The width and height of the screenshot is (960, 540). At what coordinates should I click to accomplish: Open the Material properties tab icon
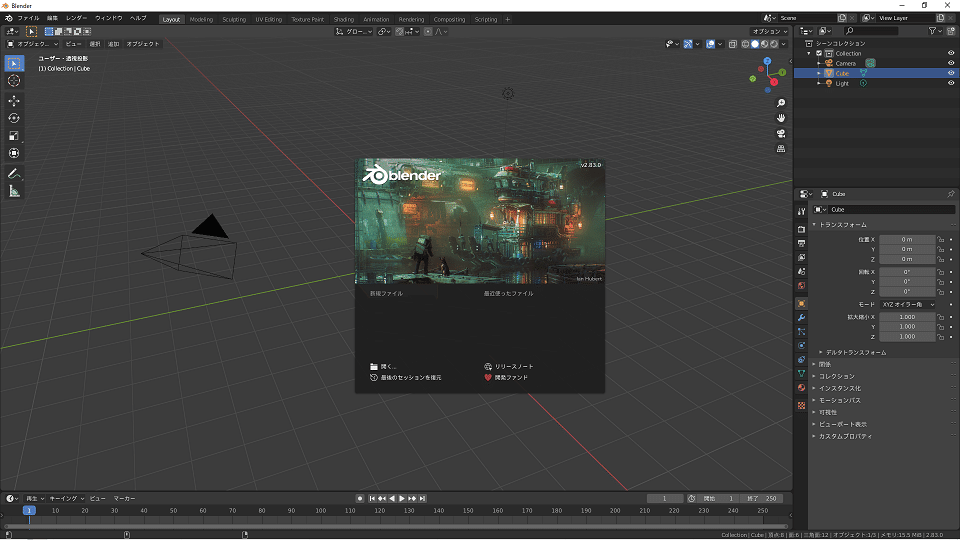tap(801, 388)
